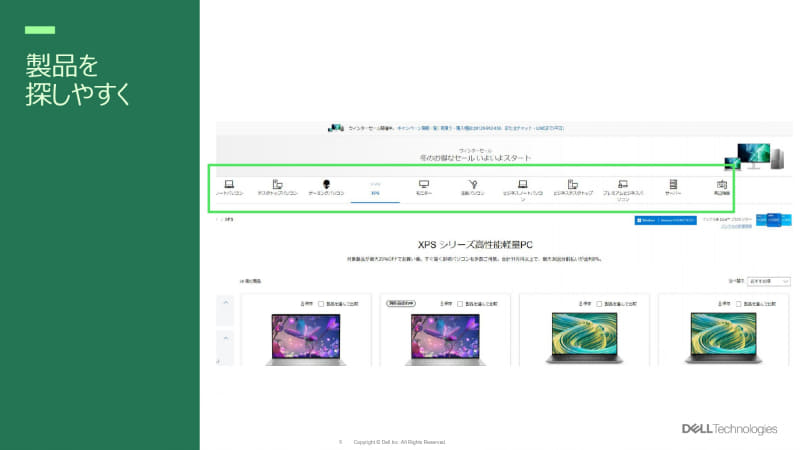Click the monitor and PC banner image
The height and width of the screenshot is (450, 800).
[754, 157]
